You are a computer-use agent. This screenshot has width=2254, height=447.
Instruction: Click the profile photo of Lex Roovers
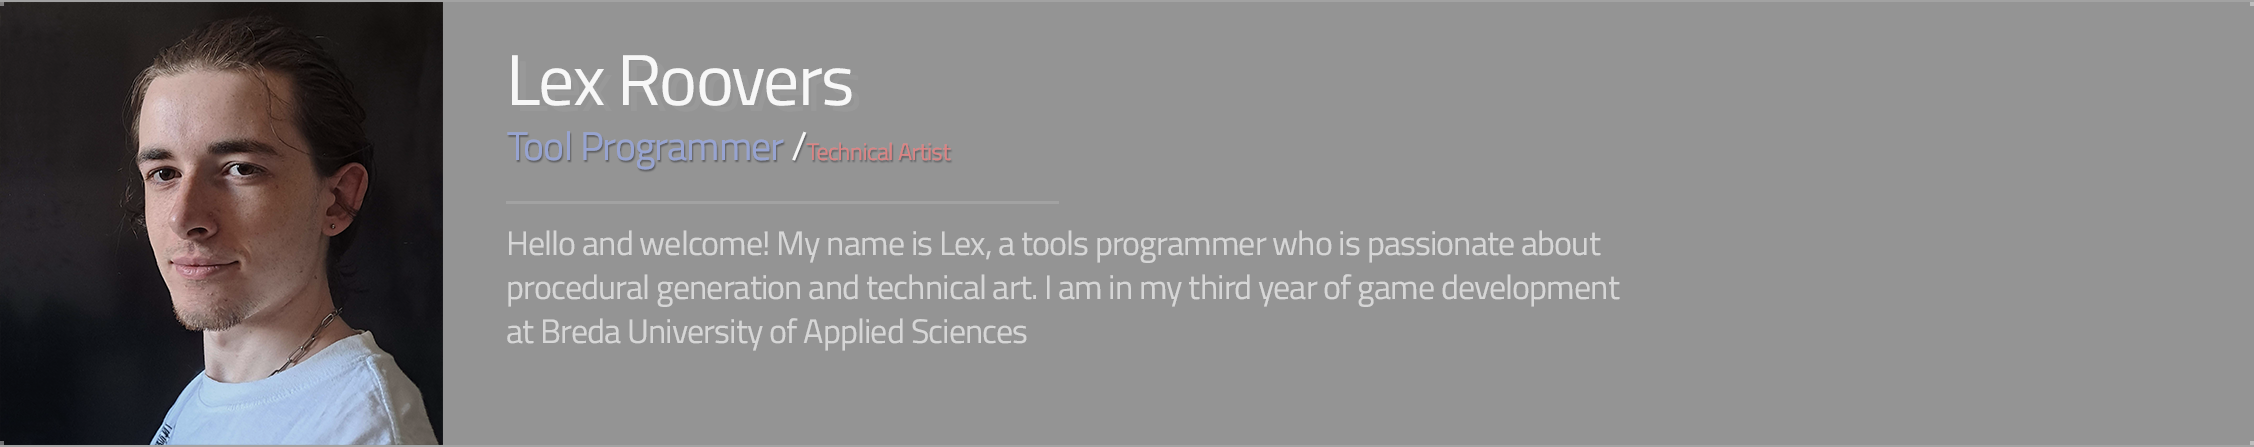tap(221, 223)
